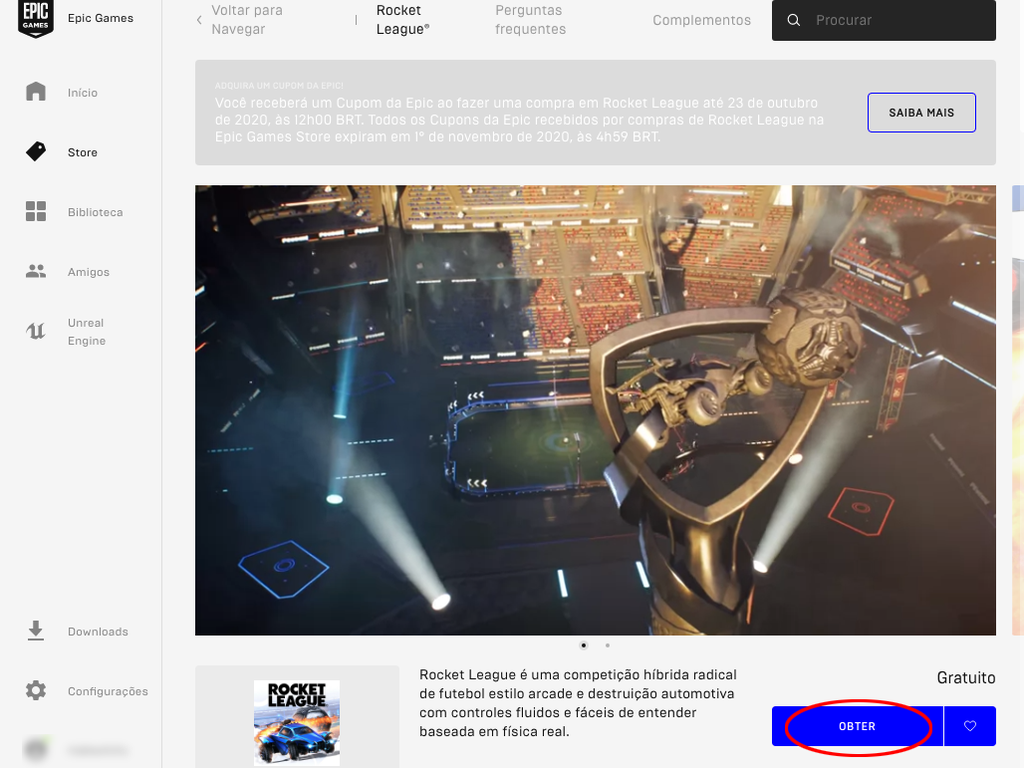Image resolution: width=1024 pixels, height=768 pixels.
Task: Click the Voltar para Navegar link
Action: click(x=247, y=20)
